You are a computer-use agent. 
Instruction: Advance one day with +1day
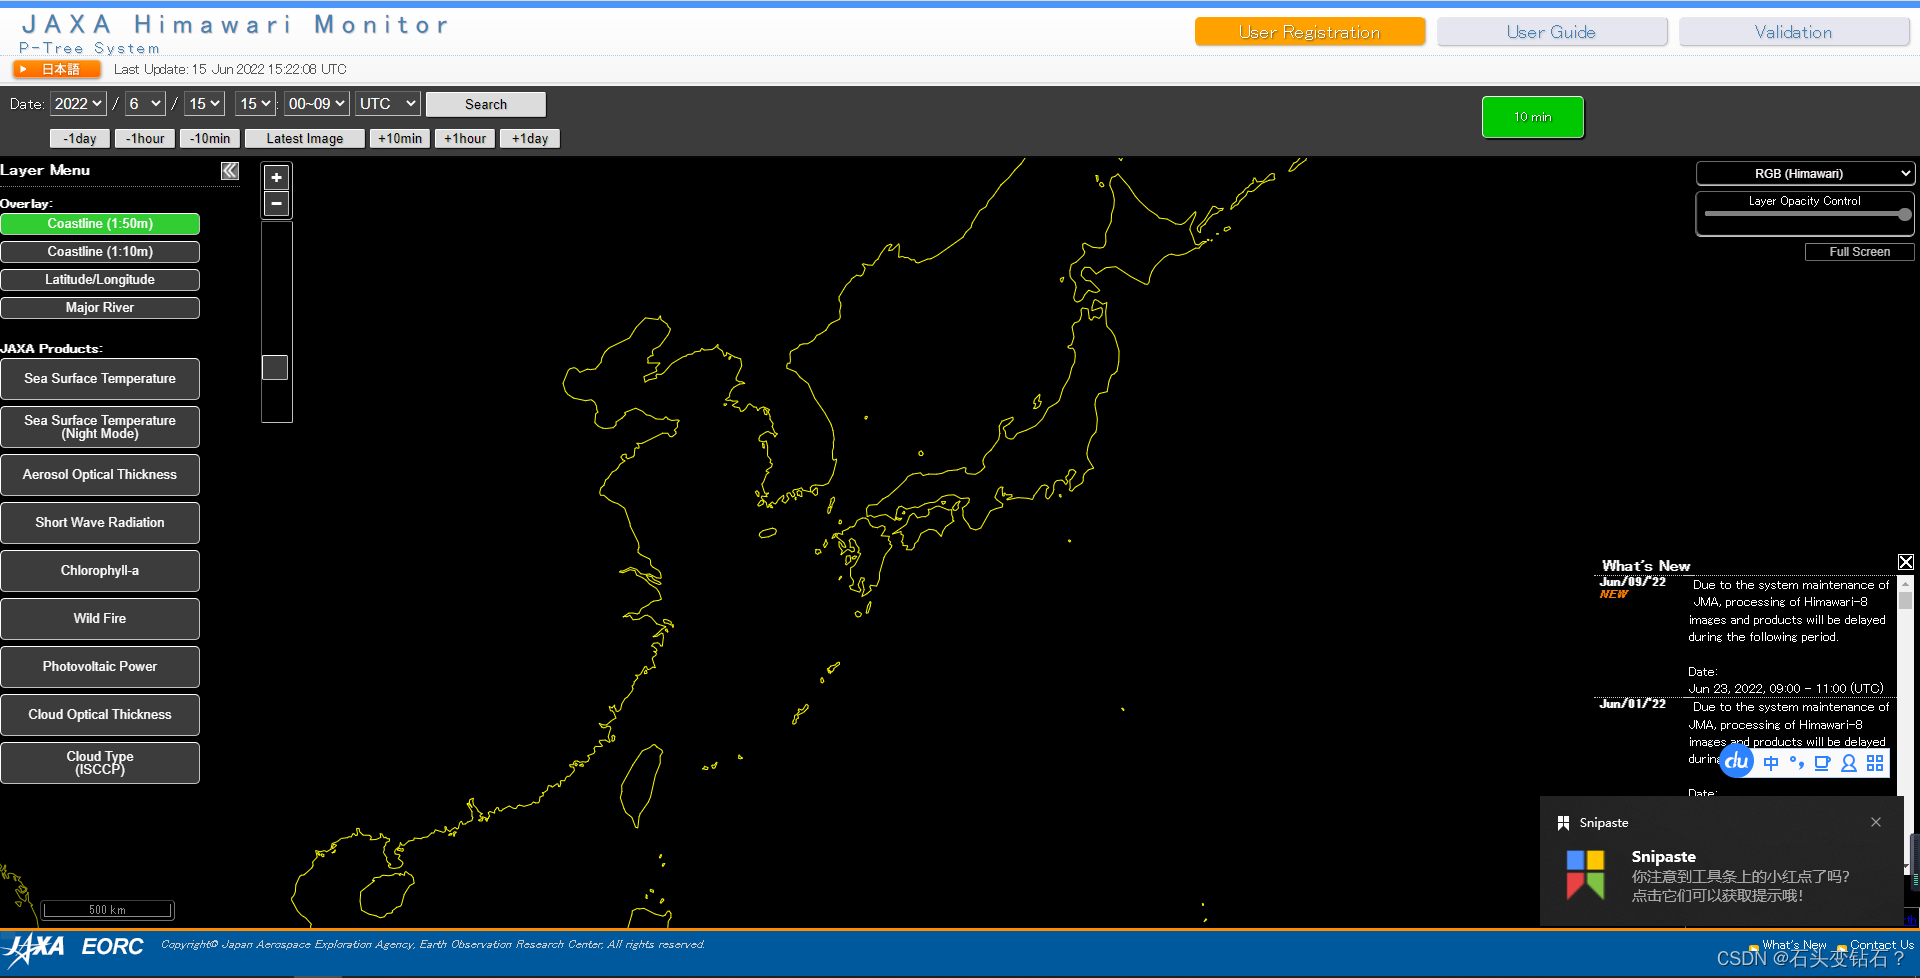[x=530, y=139]
